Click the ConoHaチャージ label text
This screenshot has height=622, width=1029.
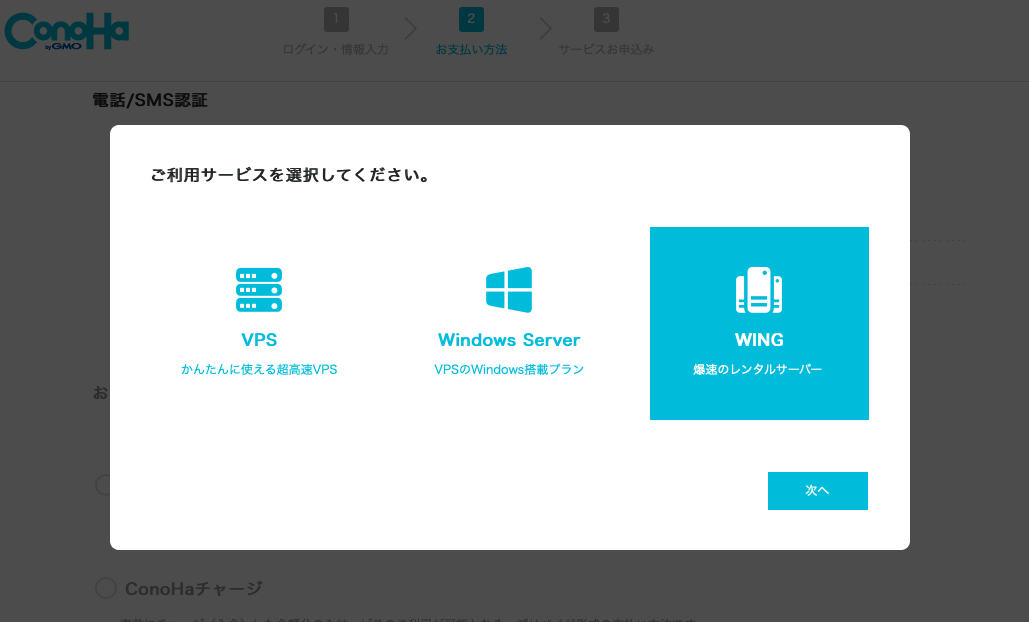[194, 589]
